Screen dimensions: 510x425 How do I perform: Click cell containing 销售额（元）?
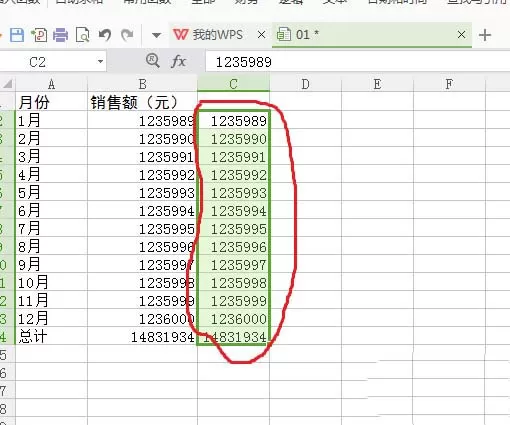(142, 102)
